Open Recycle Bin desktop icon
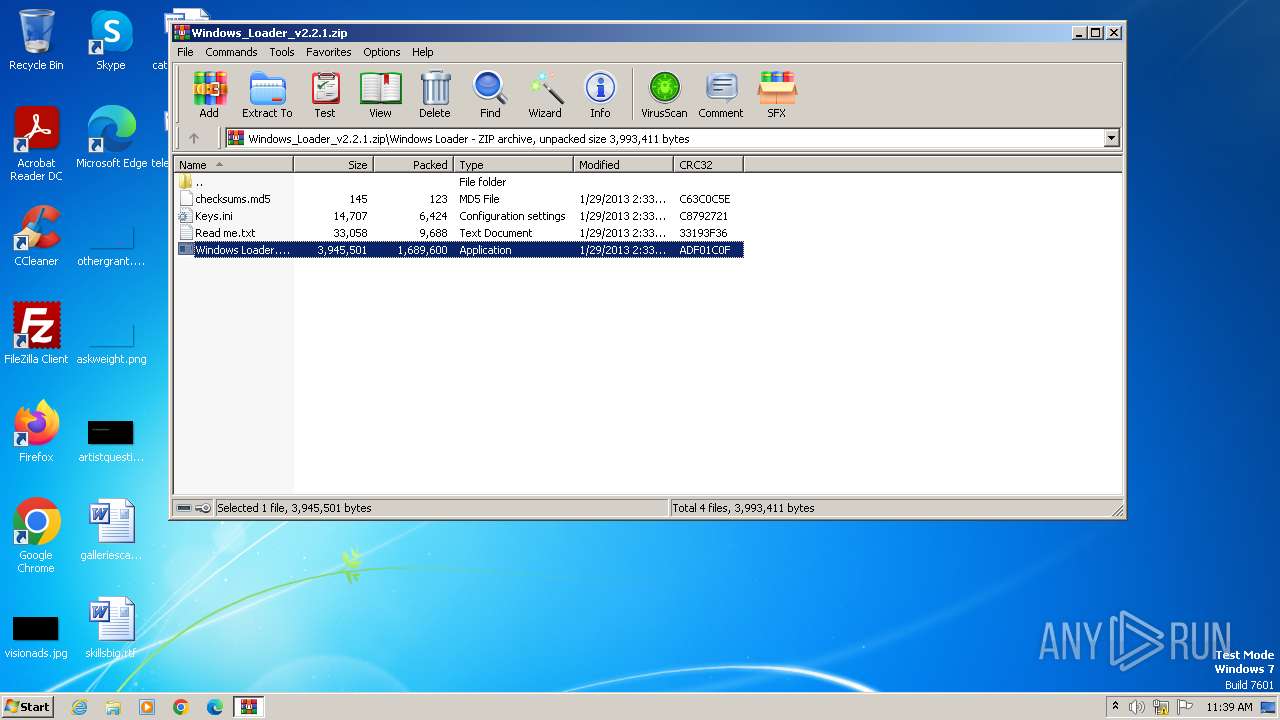 (36, 41)
